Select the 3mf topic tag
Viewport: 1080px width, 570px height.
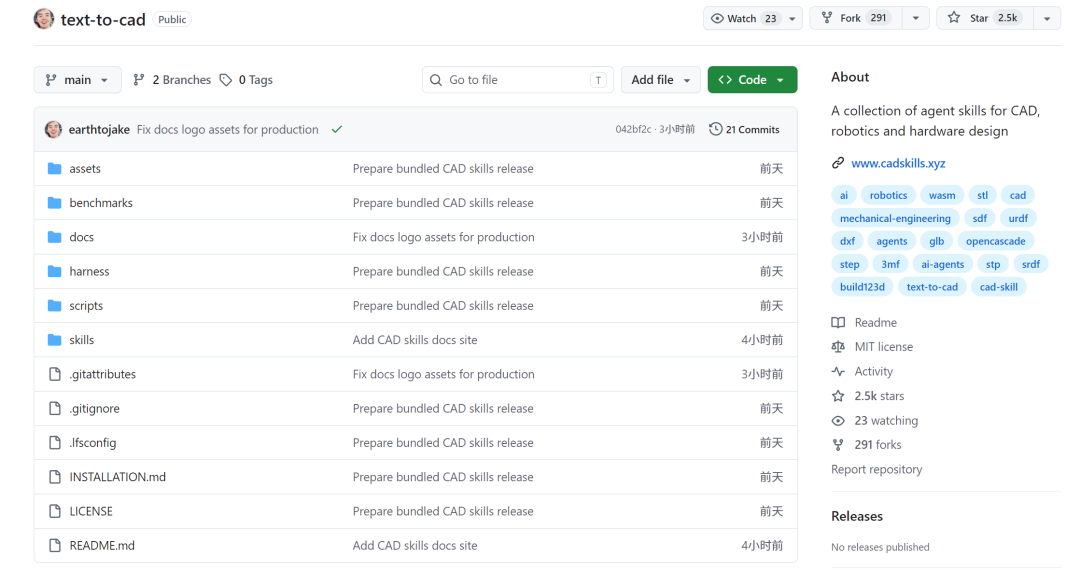[890, 264]
